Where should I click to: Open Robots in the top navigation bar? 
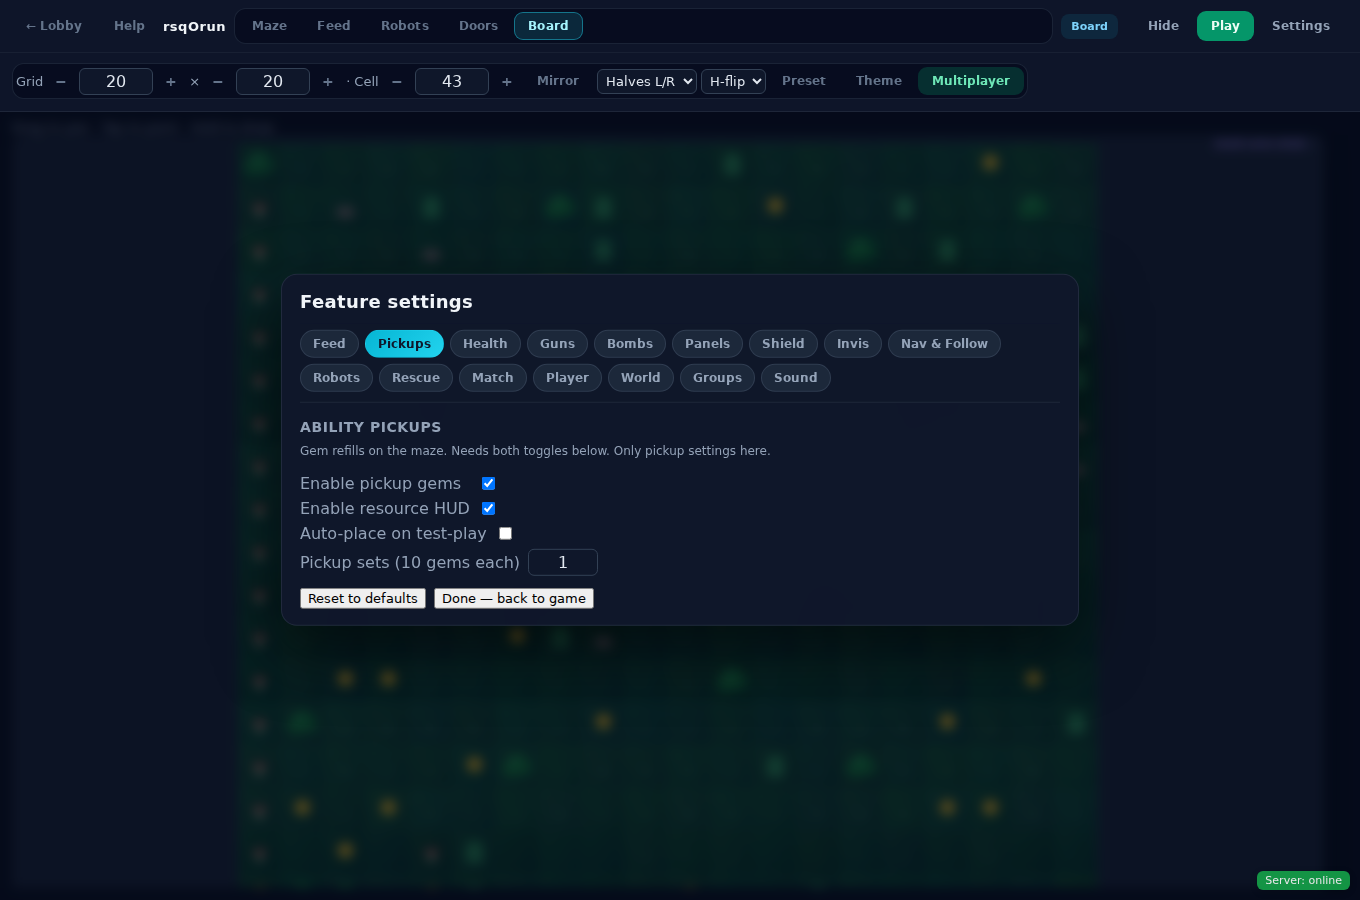pos(405,26)
